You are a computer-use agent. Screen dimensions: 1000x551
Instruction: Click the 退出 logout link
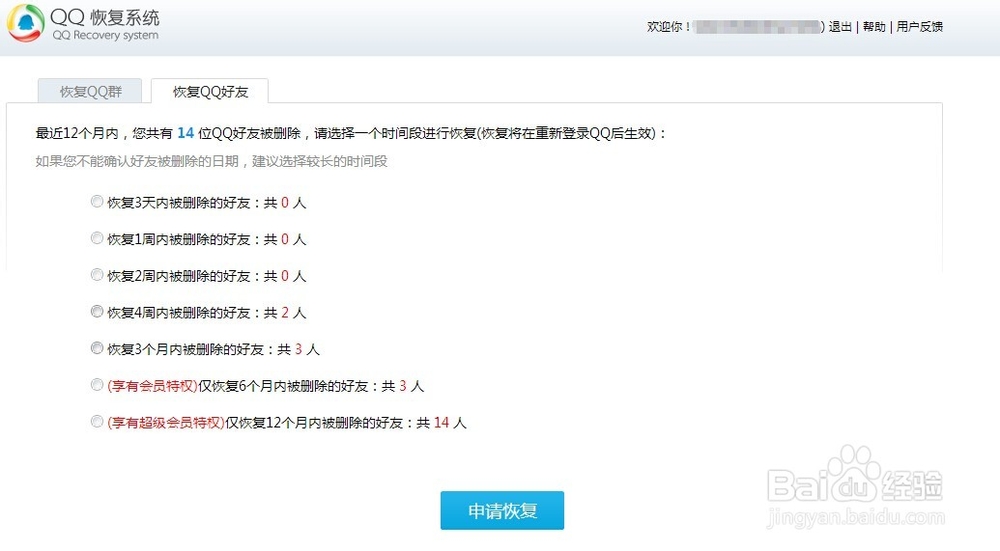(x=840, y=27)
